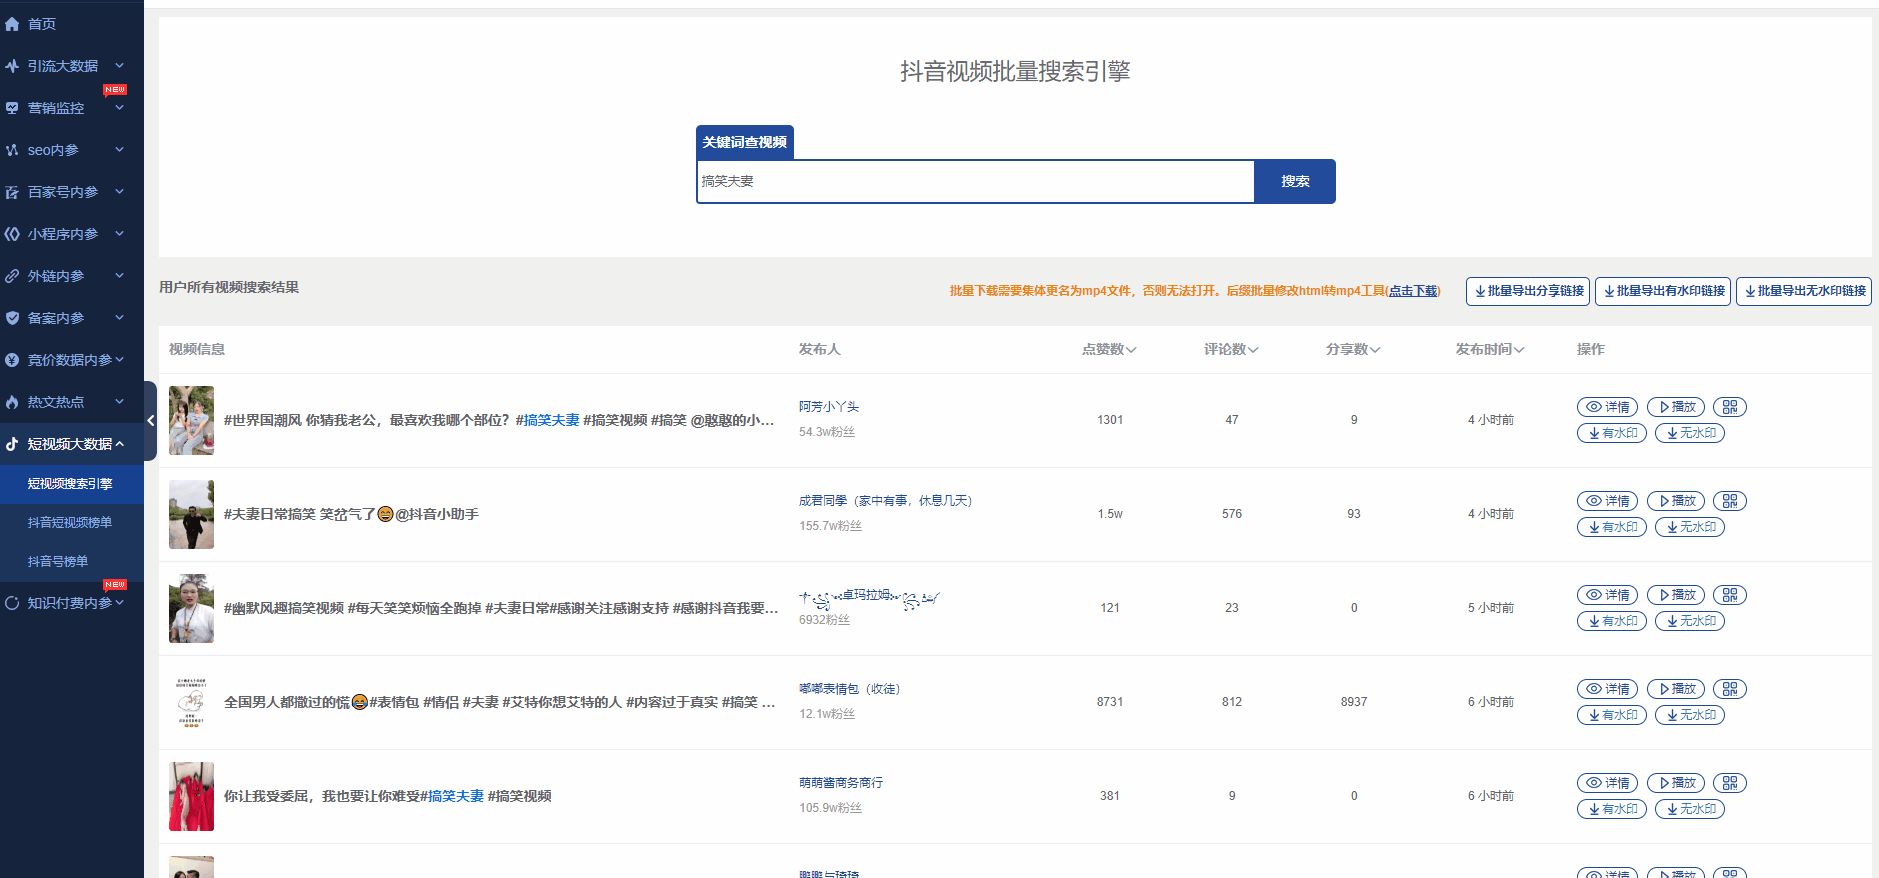Open 短视频搜索引擎 submenu item
1879x878 pixels.
[72, 484]
